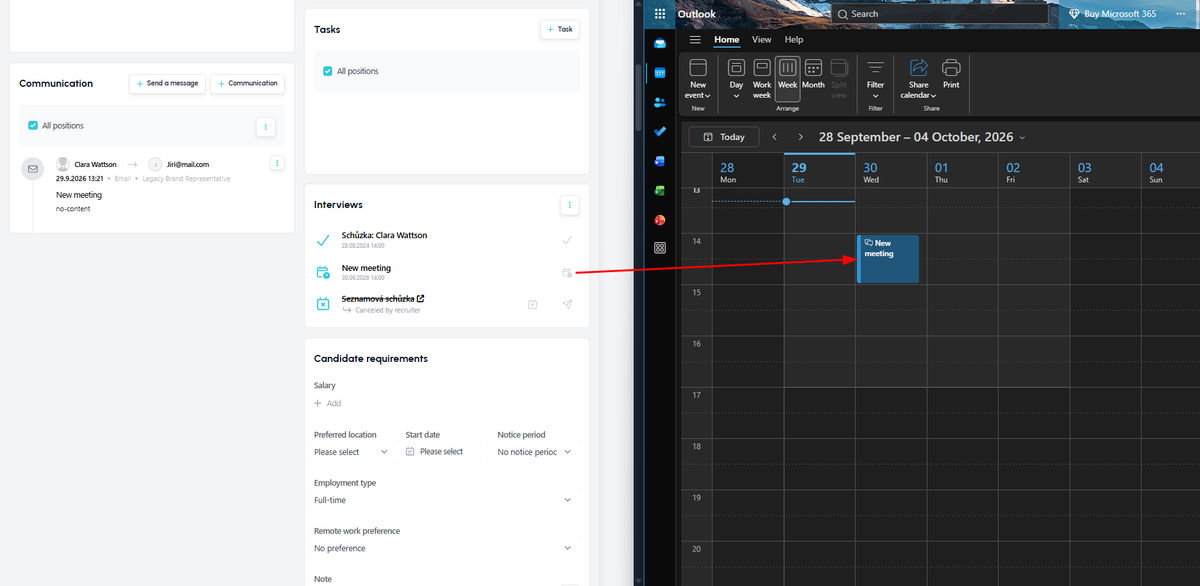The width and height of the screenshot is (1200, 586).
Task: Go to previous week in Outlook calendar
Action: [774, 137]
